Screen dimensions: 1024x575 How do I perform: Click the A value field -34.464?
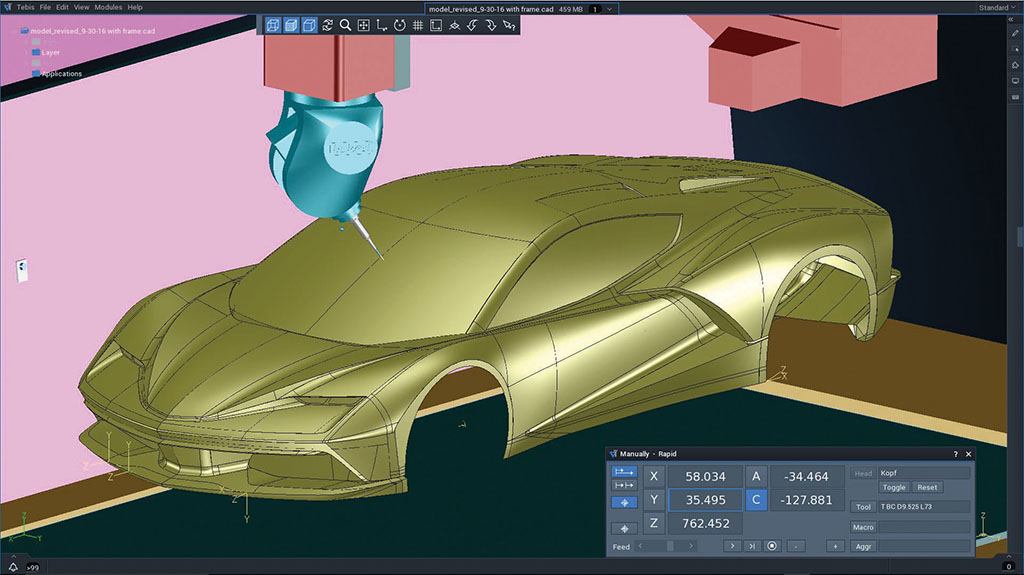coord(807,476)
